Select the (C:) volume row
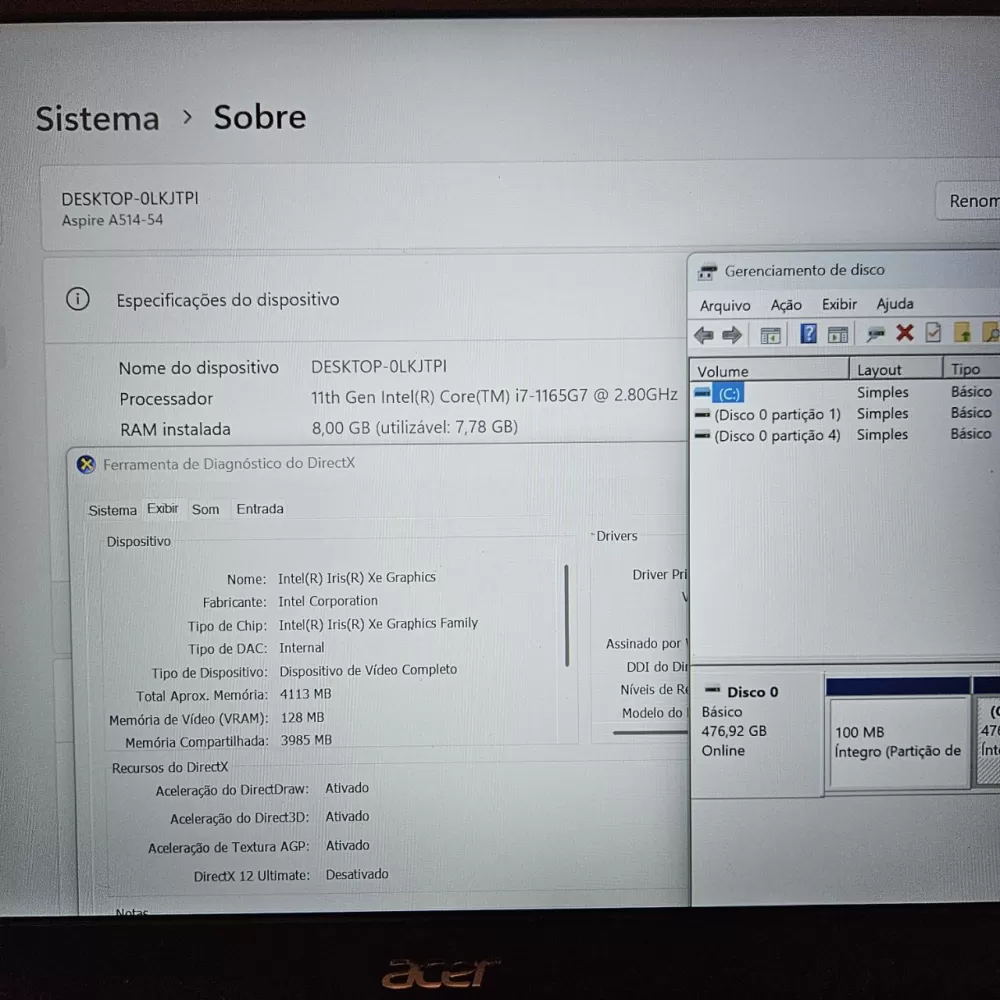The height and width of the screenshot is (1000, 1000). (729, 394)
